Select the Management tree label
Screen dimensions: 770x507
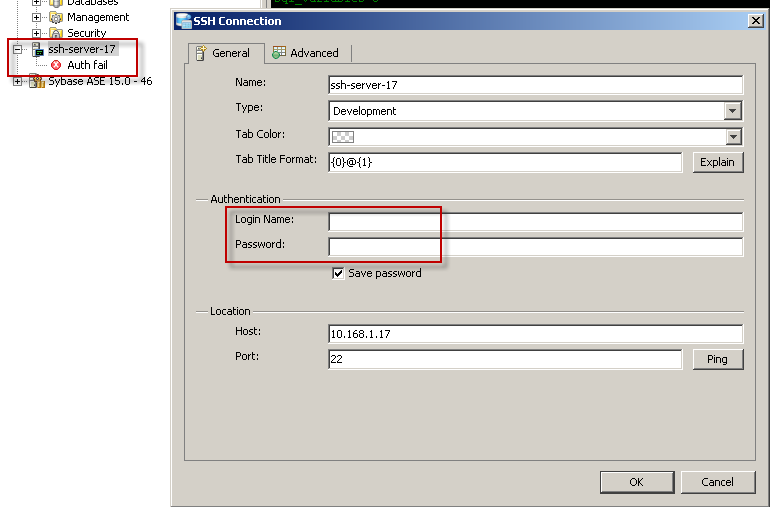[x=98, y=17]
